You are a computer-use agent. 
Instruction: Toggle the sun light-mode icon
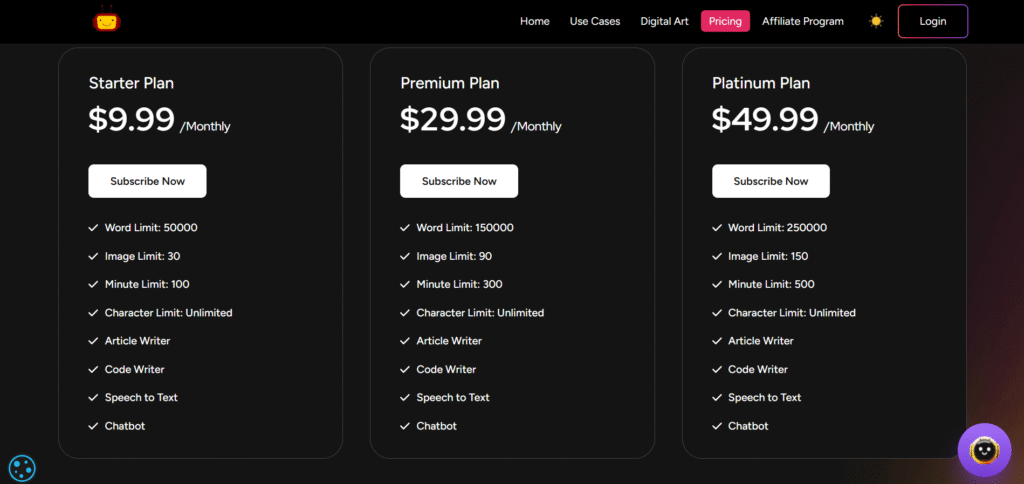pyautogui.click(x=876, y=22)
